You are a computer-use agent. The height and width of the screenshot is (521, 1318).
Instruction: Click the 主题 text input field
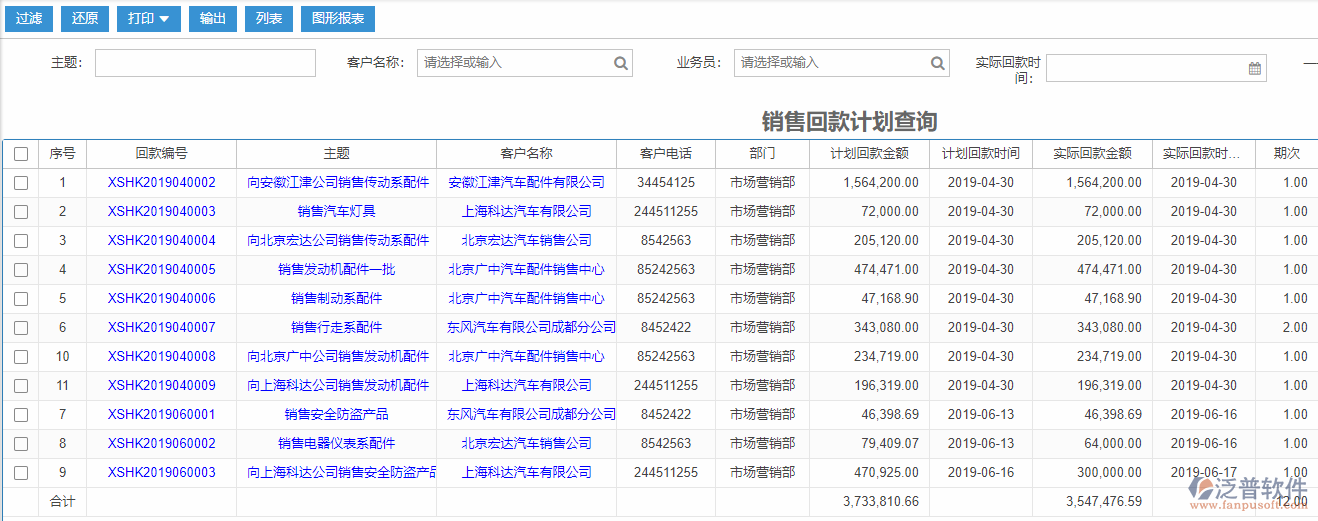pyautogui.click(x=205, y=63)
